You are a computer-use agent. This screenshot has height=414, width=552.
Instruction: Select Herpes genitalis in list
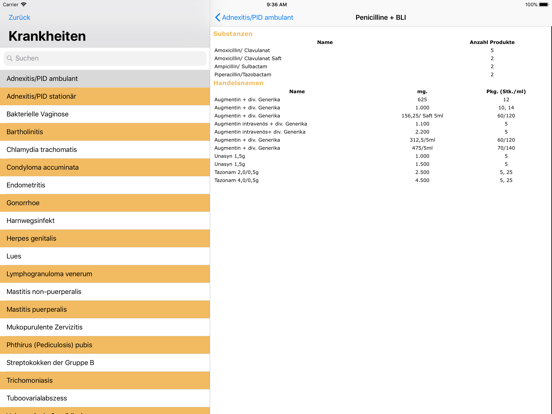point(105,239)
